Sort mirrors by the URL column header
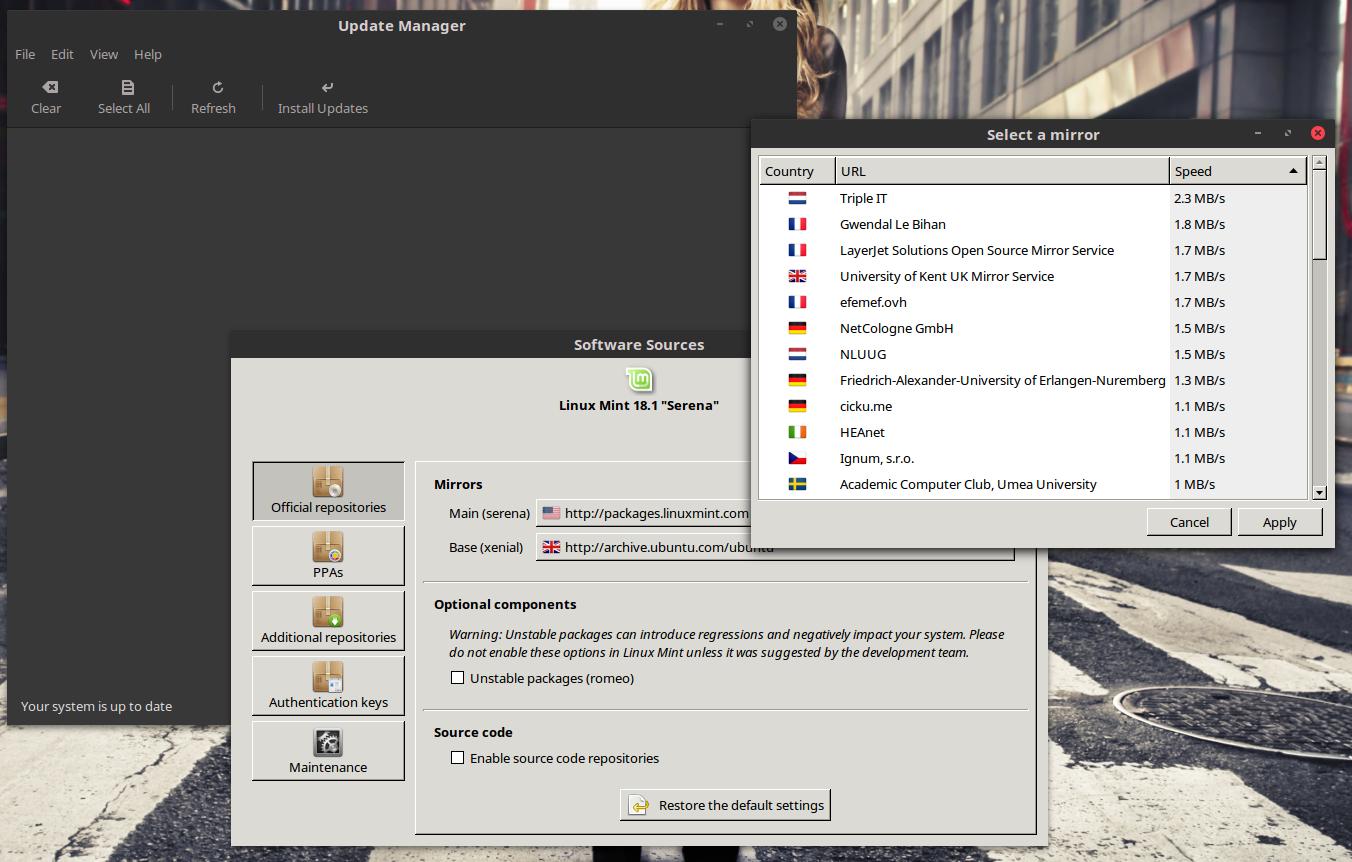The height and width of the screenshot is (862, 1352). [1002, 171]
